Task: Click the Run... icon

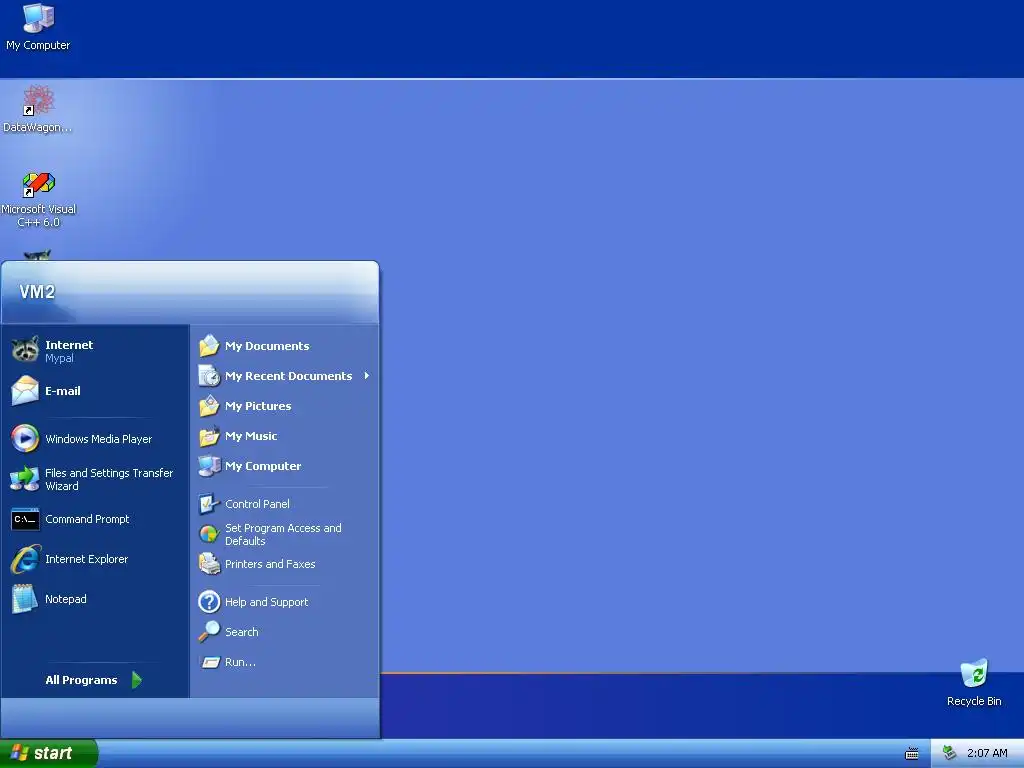Action: click(x=210, y=662)
